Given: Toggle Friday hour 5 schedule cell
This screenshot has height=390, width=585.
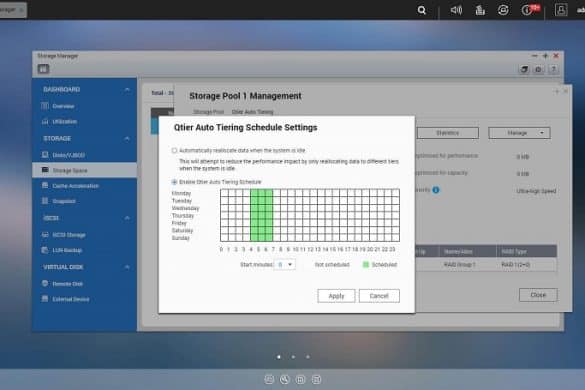Looking at the screenshot, I should (262, 223).
